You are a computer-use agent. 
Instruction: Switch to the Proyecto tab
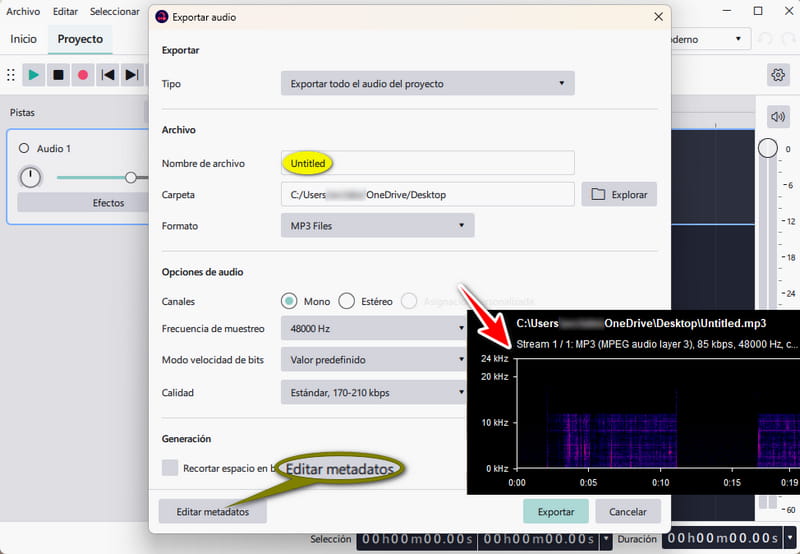click(80, 39)
